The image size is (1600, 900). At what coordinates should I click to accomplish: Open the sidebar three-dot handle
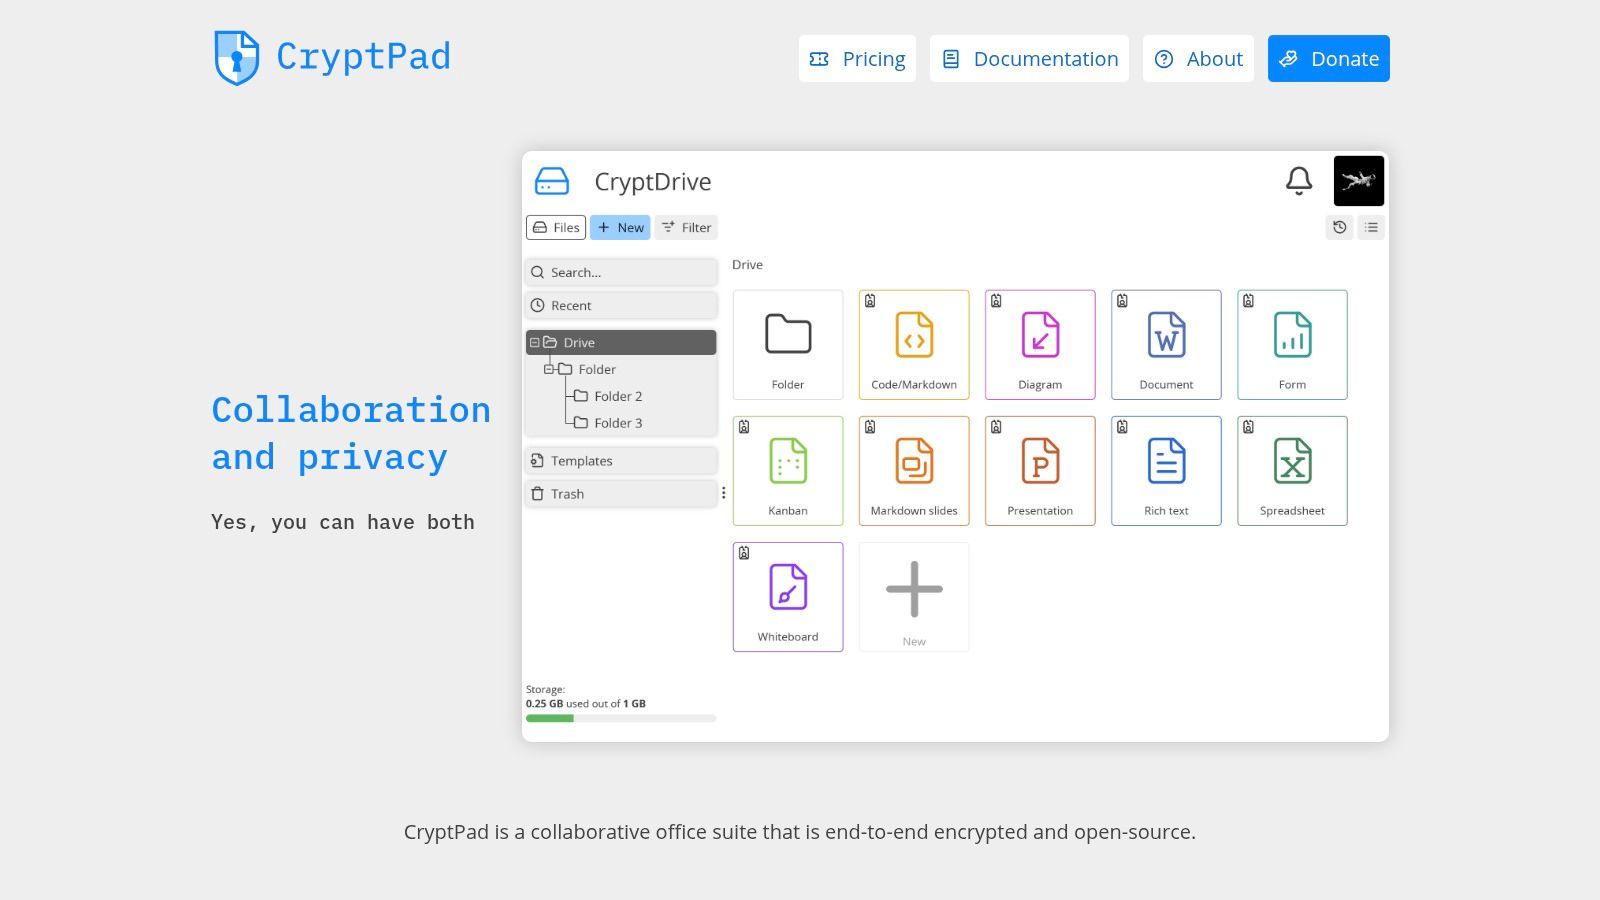(723, 493)
